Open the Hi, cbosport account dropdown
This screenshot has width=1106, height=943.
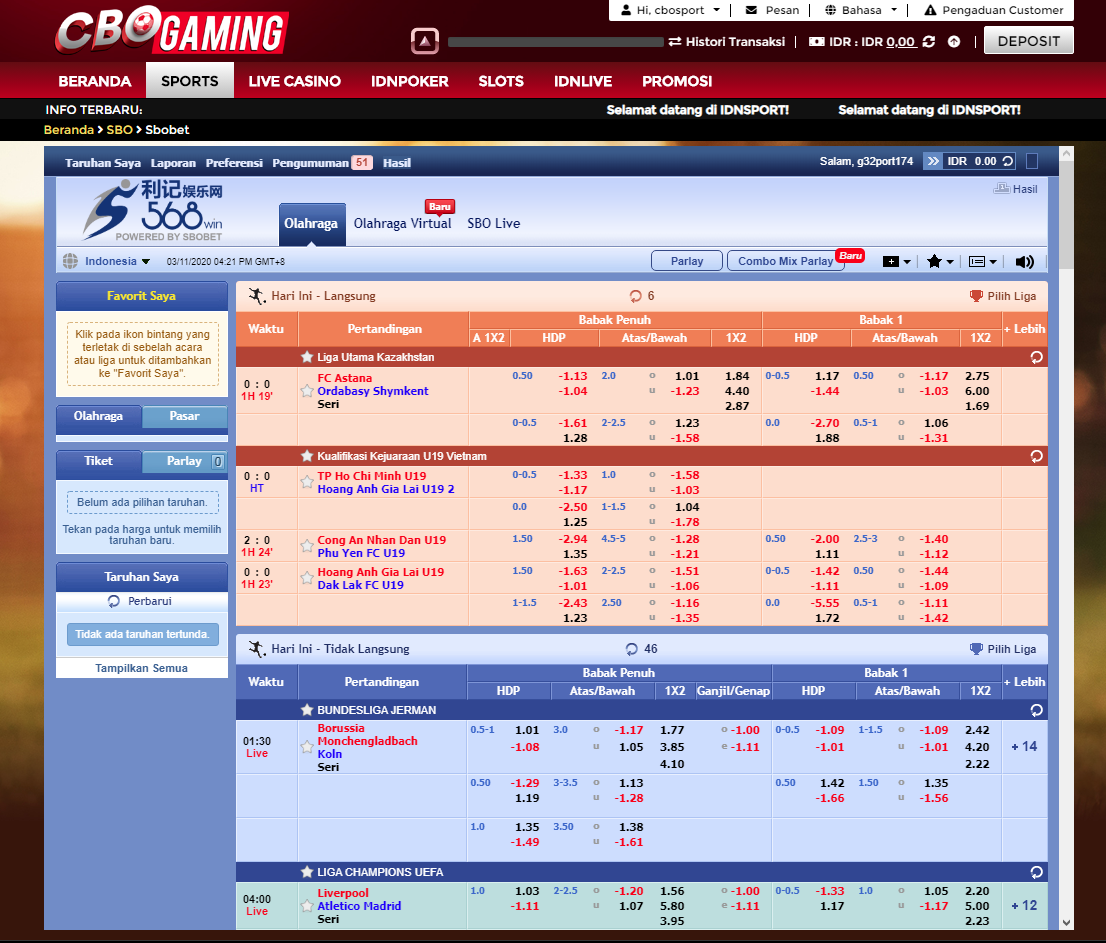point(671,10)
